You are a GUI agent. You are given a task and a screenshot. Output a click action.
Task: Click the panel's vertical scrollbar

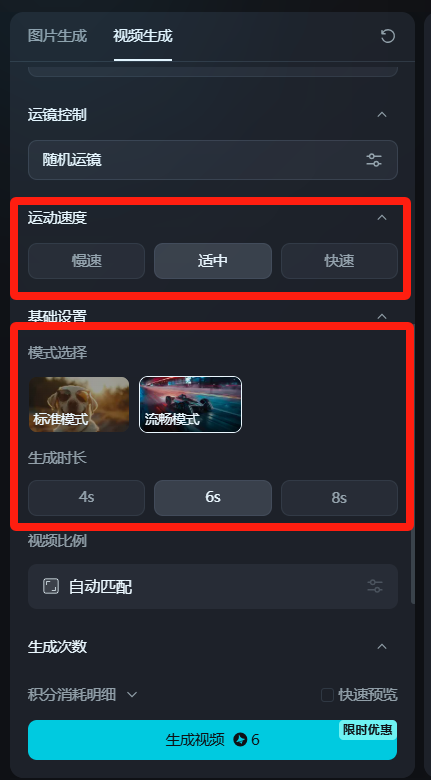coord(413,567)
